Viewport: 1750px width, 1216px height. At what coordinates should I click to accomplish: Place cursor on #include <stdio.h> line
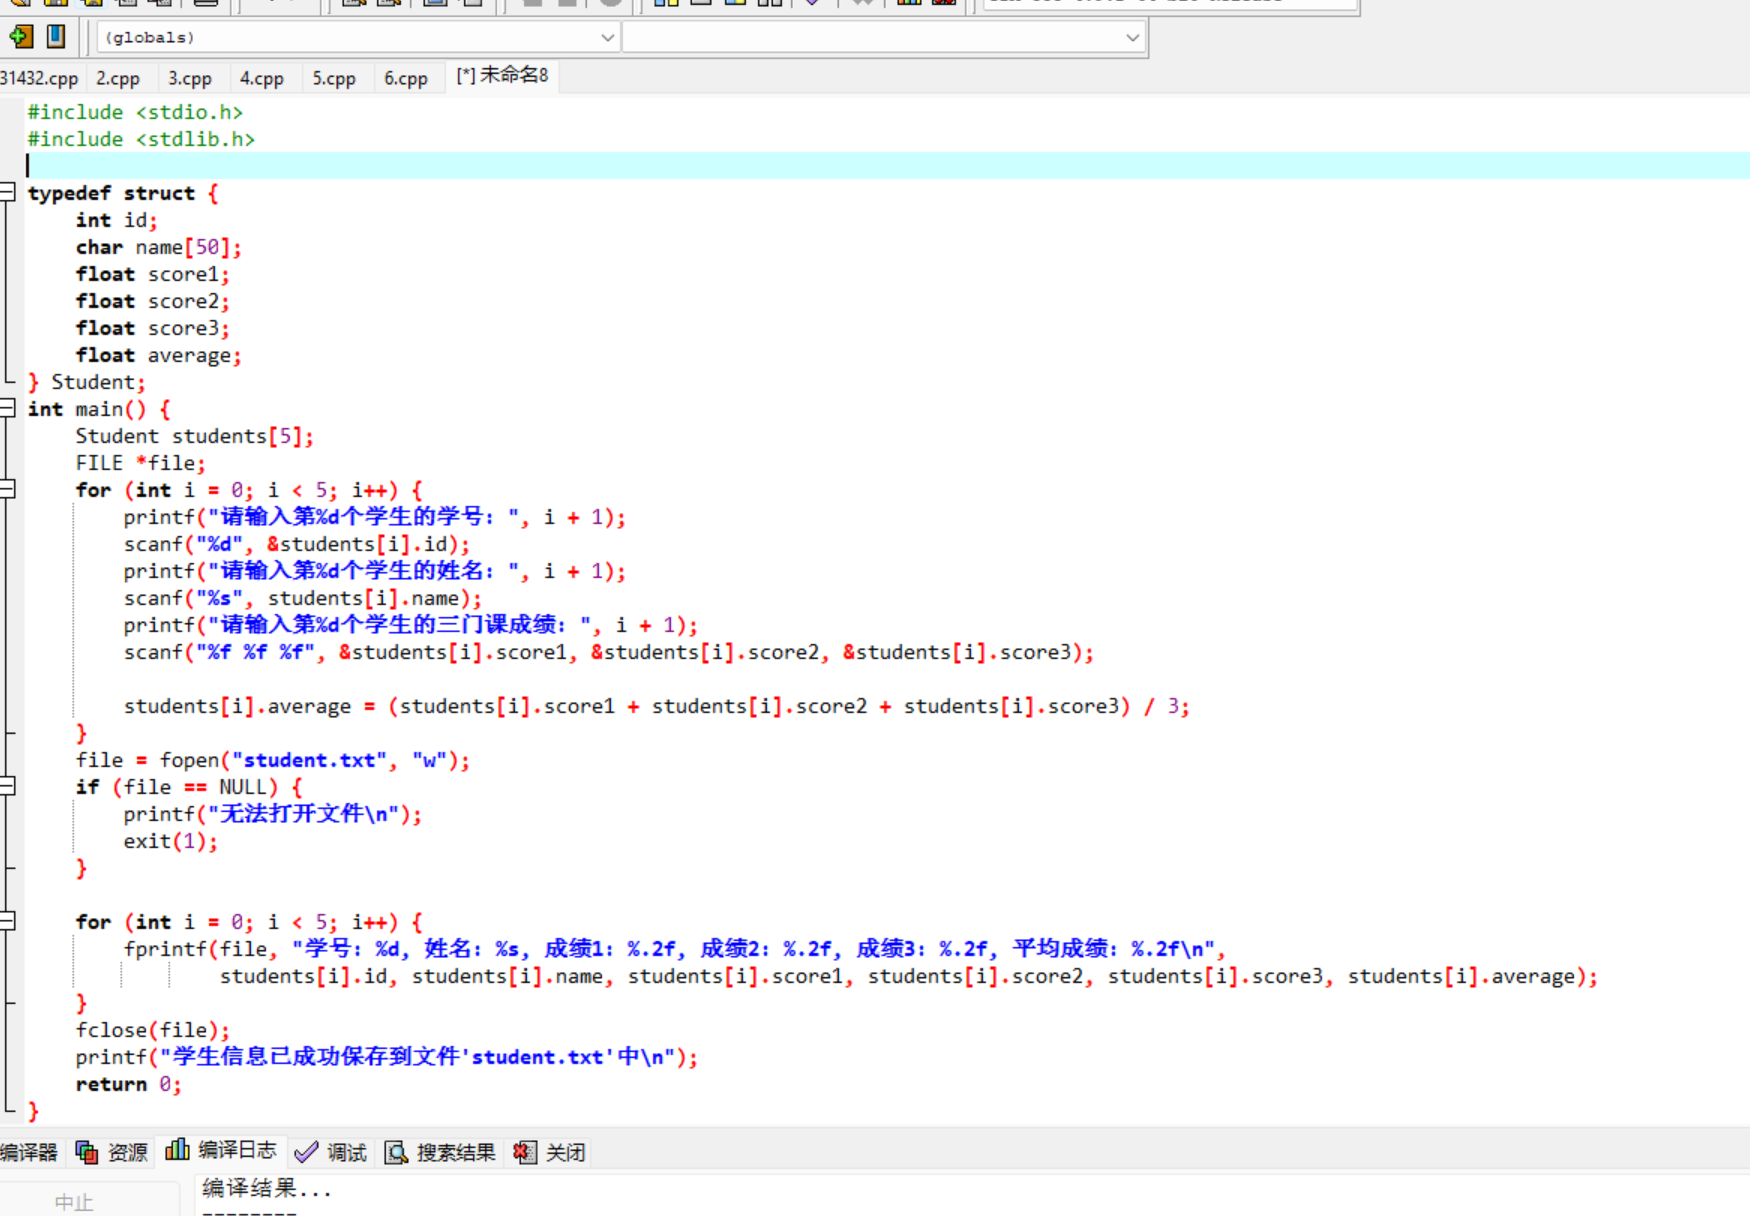pyautogui.click(x=135, y=112)
